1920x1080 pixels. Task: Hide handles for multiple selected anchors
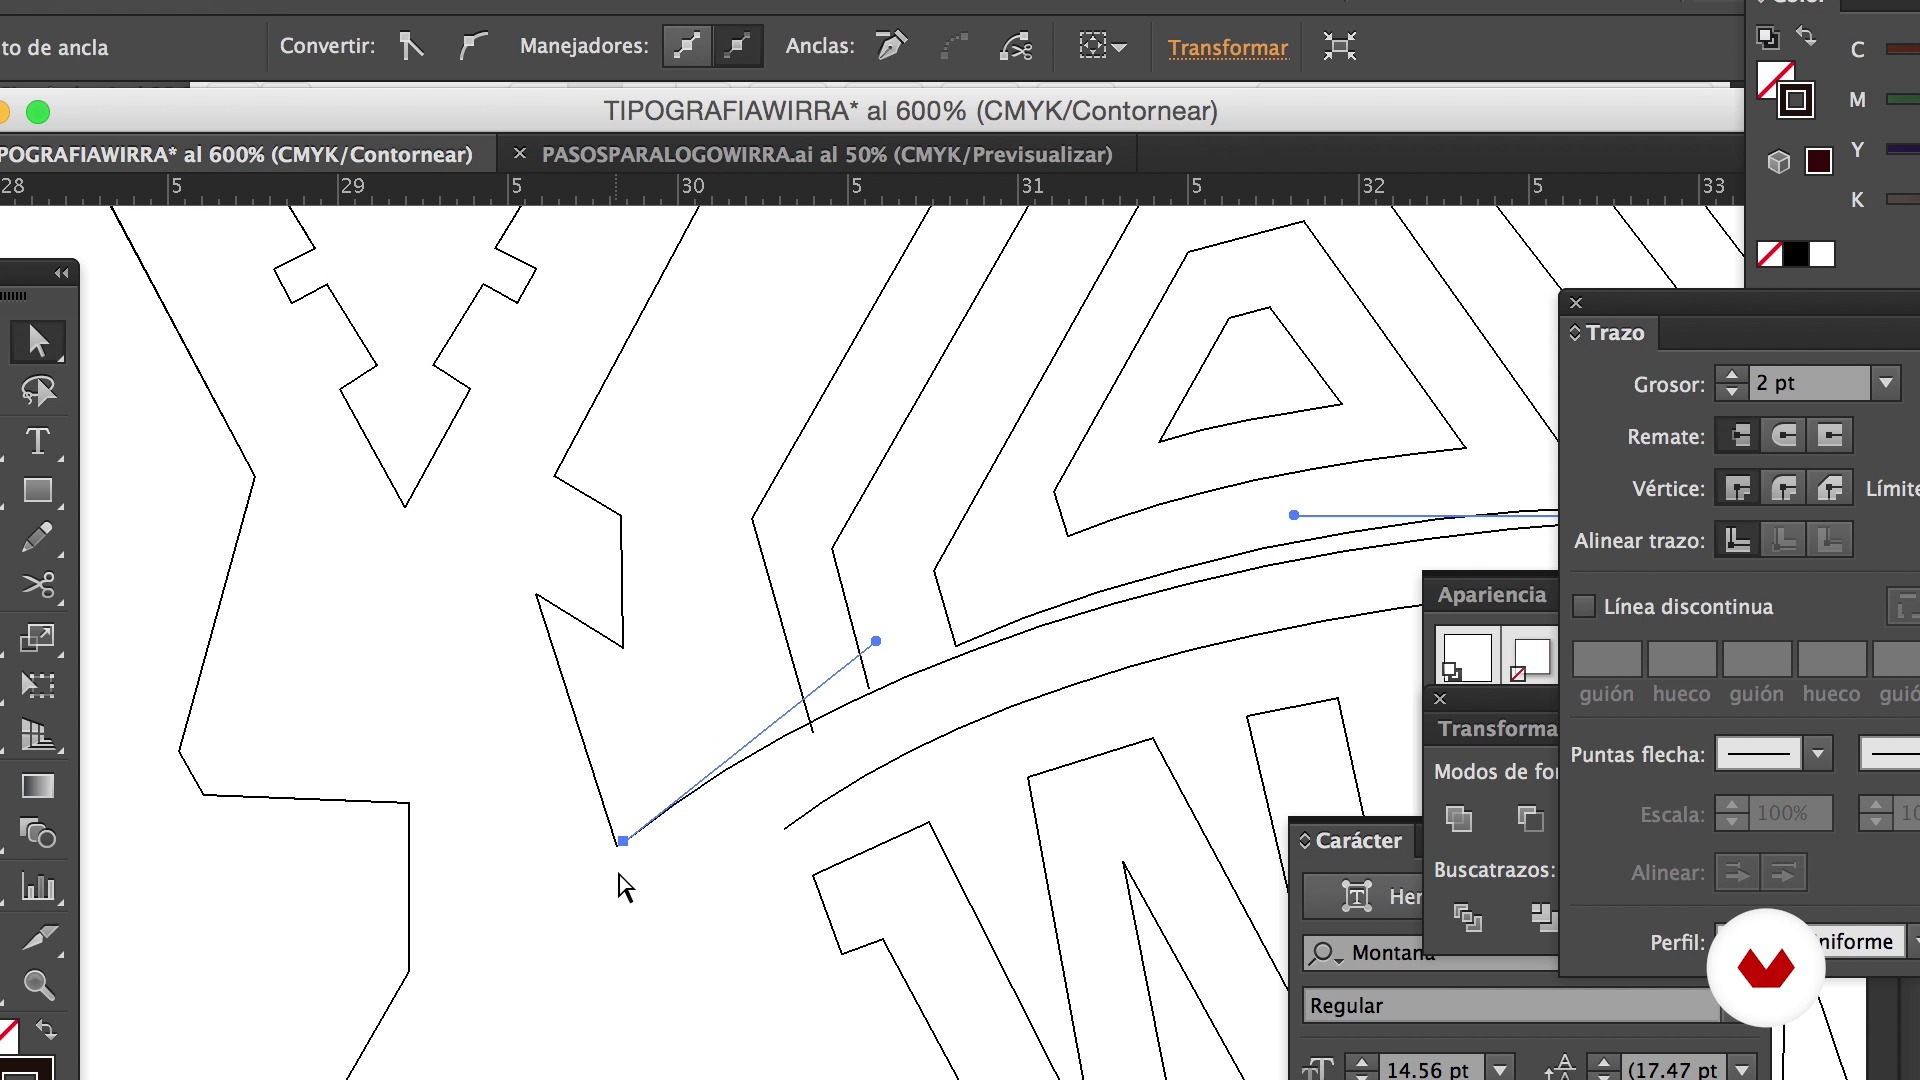point(738,46)
